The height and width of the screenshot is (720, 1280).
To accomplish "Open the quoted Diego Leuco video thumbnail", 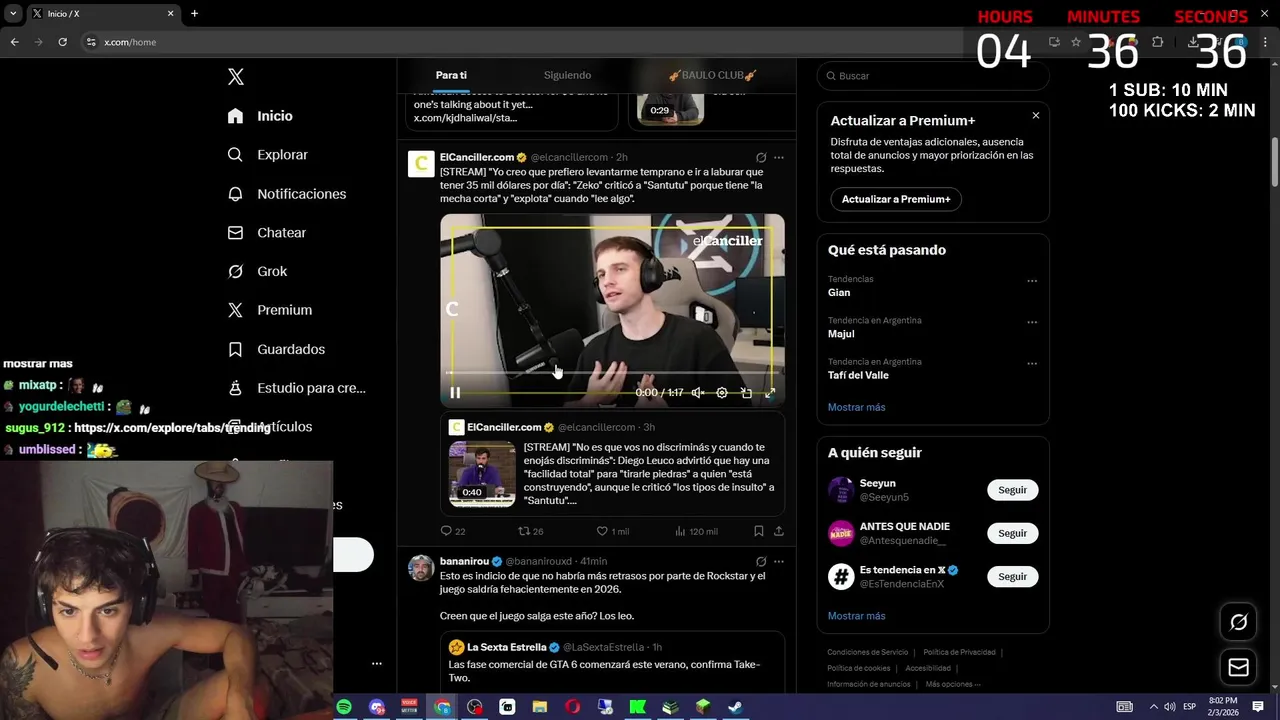I will (482, 474).
